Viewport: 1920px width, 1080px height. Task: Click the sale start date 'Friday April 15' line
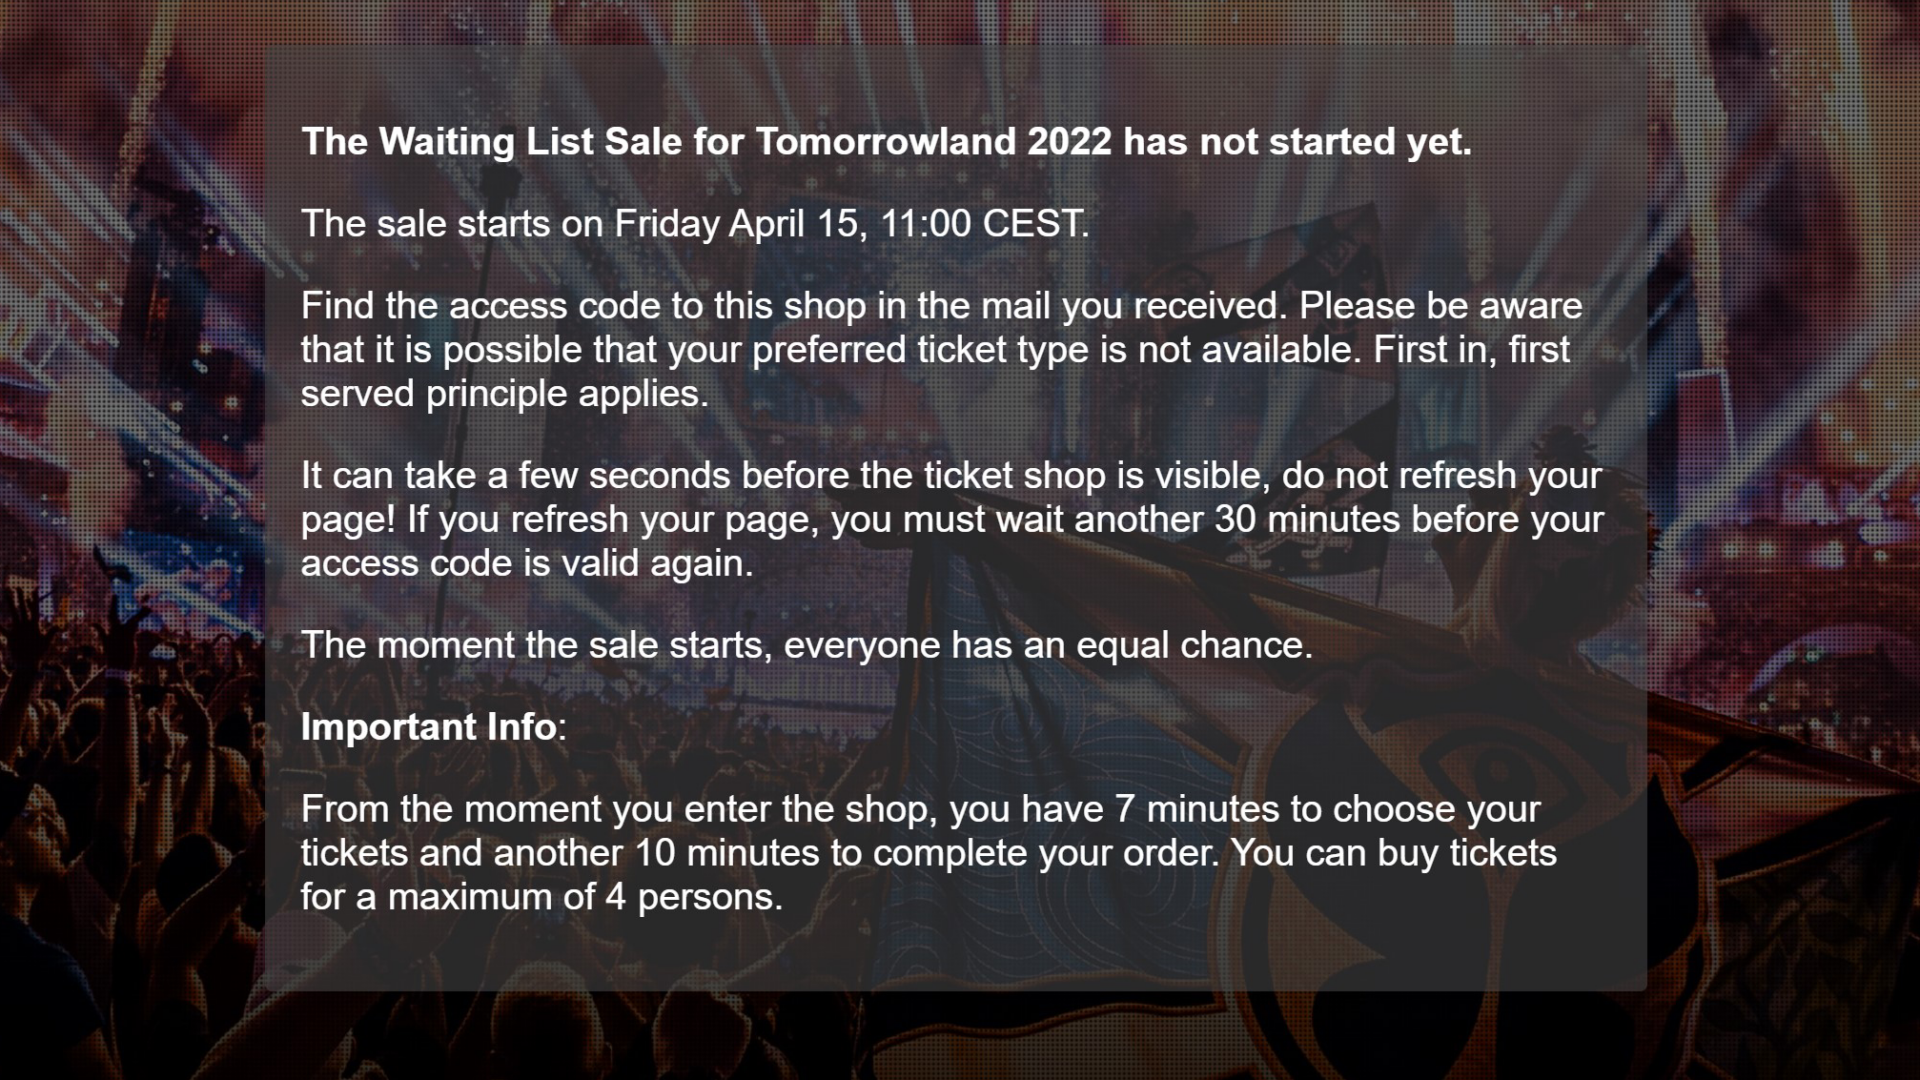tap(695, 223)
